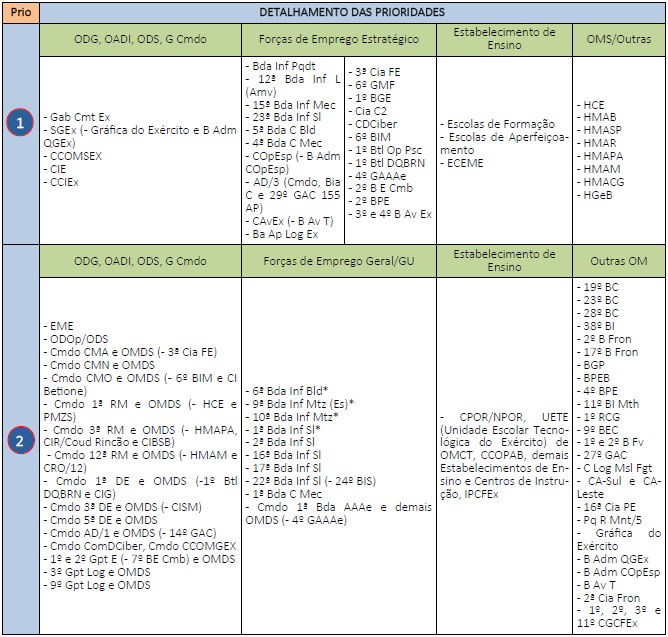Select the '- HMACG' hospital entry
The height and width of the screenshot is (637, 668).
coord(601,182)
